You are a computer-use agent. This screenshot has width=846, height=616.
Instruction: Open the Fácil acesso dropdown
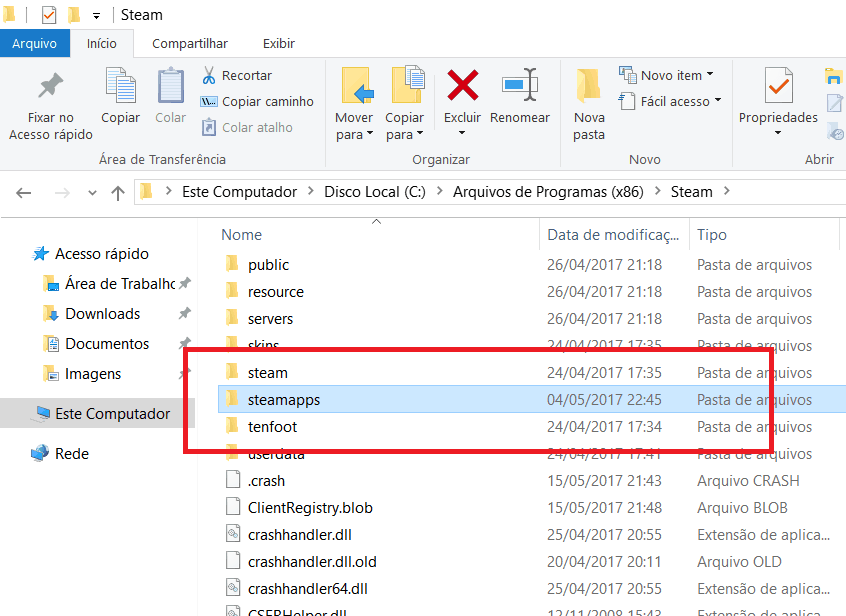point(670,101)
